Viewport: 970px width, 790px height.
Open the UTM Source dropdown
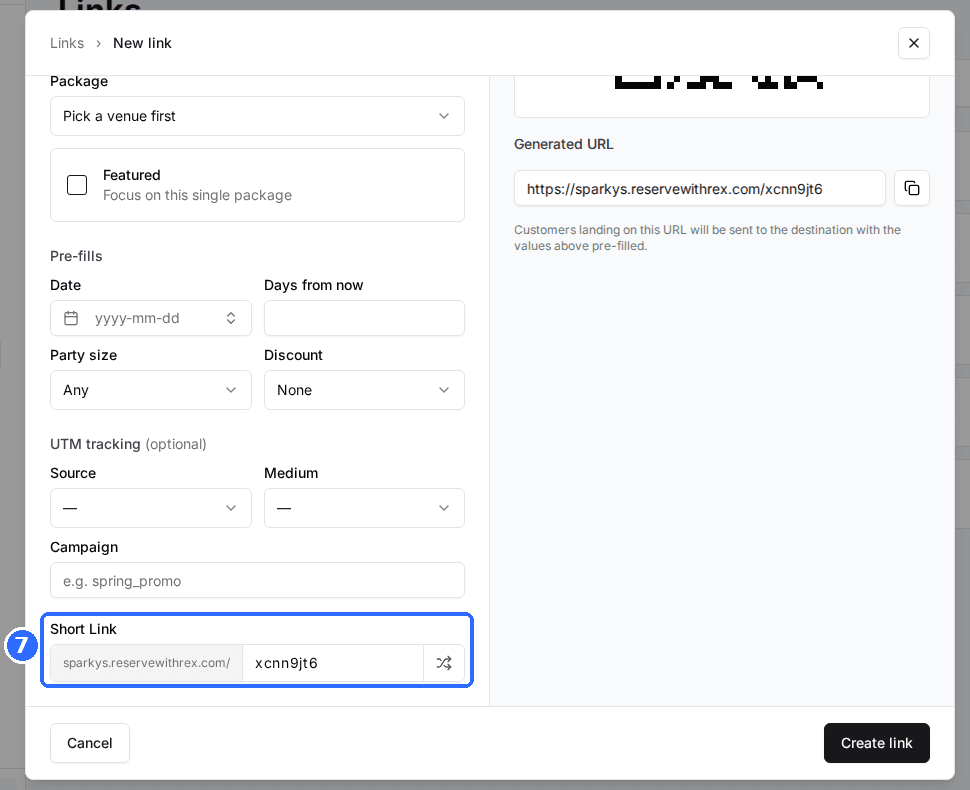[151, 508]
